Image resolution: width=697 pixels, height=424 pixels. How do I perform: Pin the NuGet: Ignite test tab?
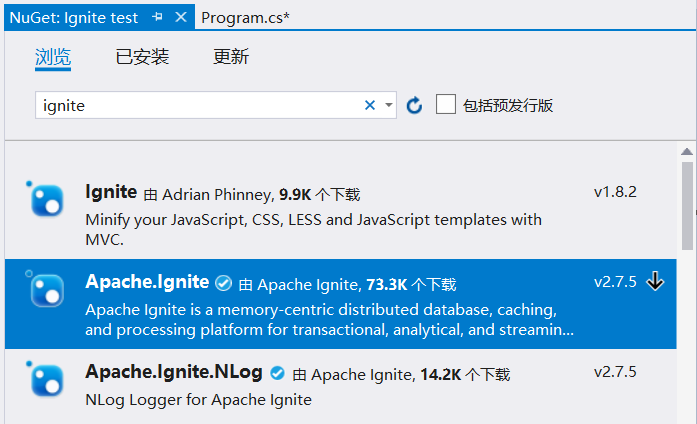[157, 17]
